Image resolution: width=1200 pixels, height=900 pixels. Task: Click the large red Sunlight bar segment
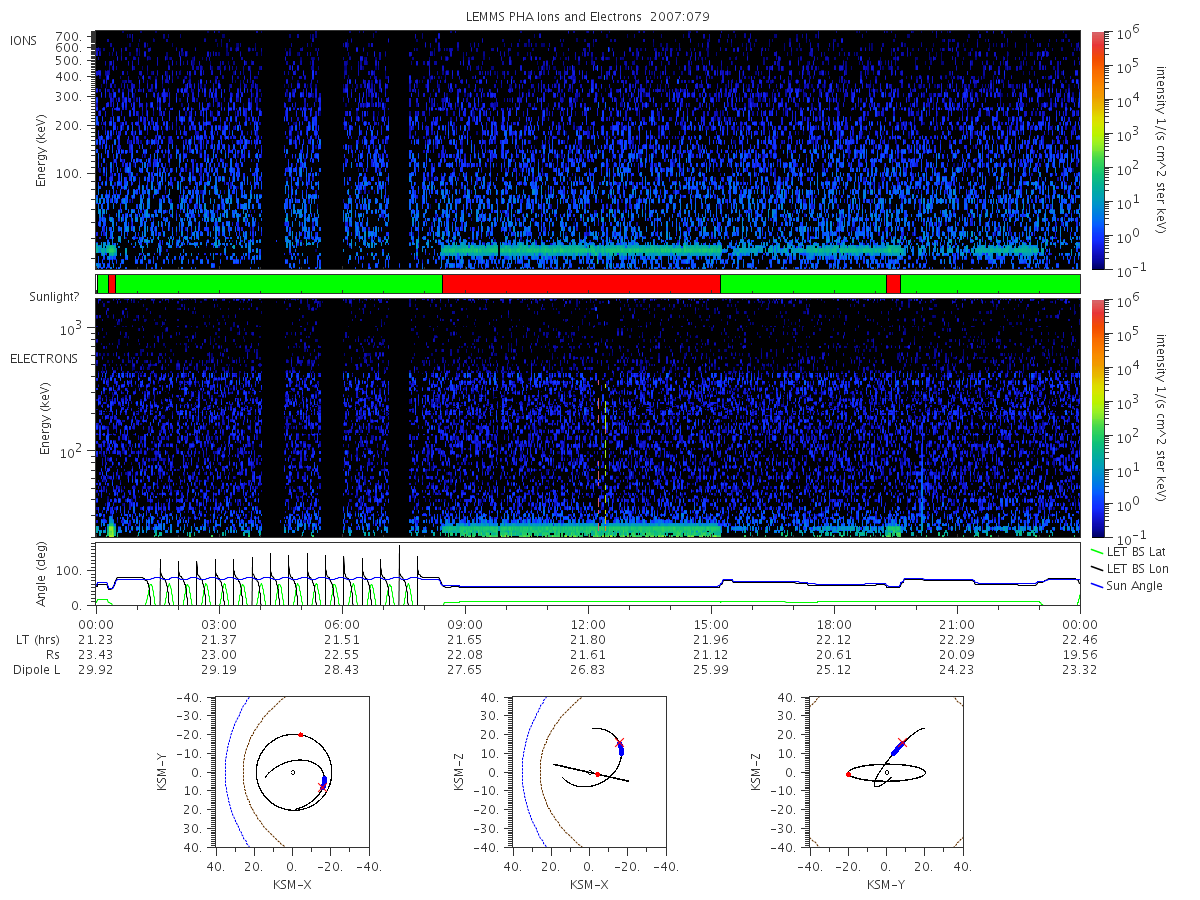[581, 284]
